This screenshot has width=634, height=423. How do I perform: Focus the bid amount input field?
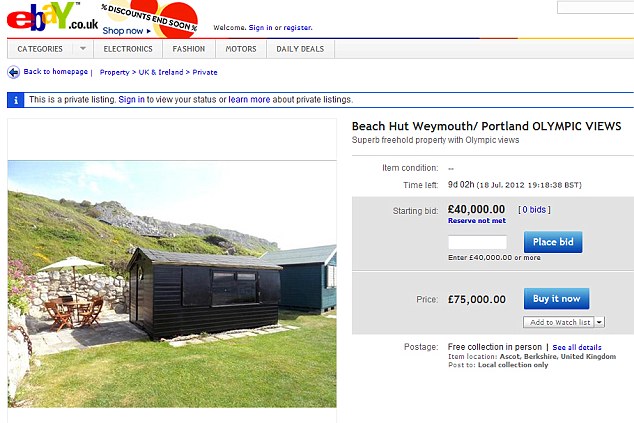tap(477, 242)
